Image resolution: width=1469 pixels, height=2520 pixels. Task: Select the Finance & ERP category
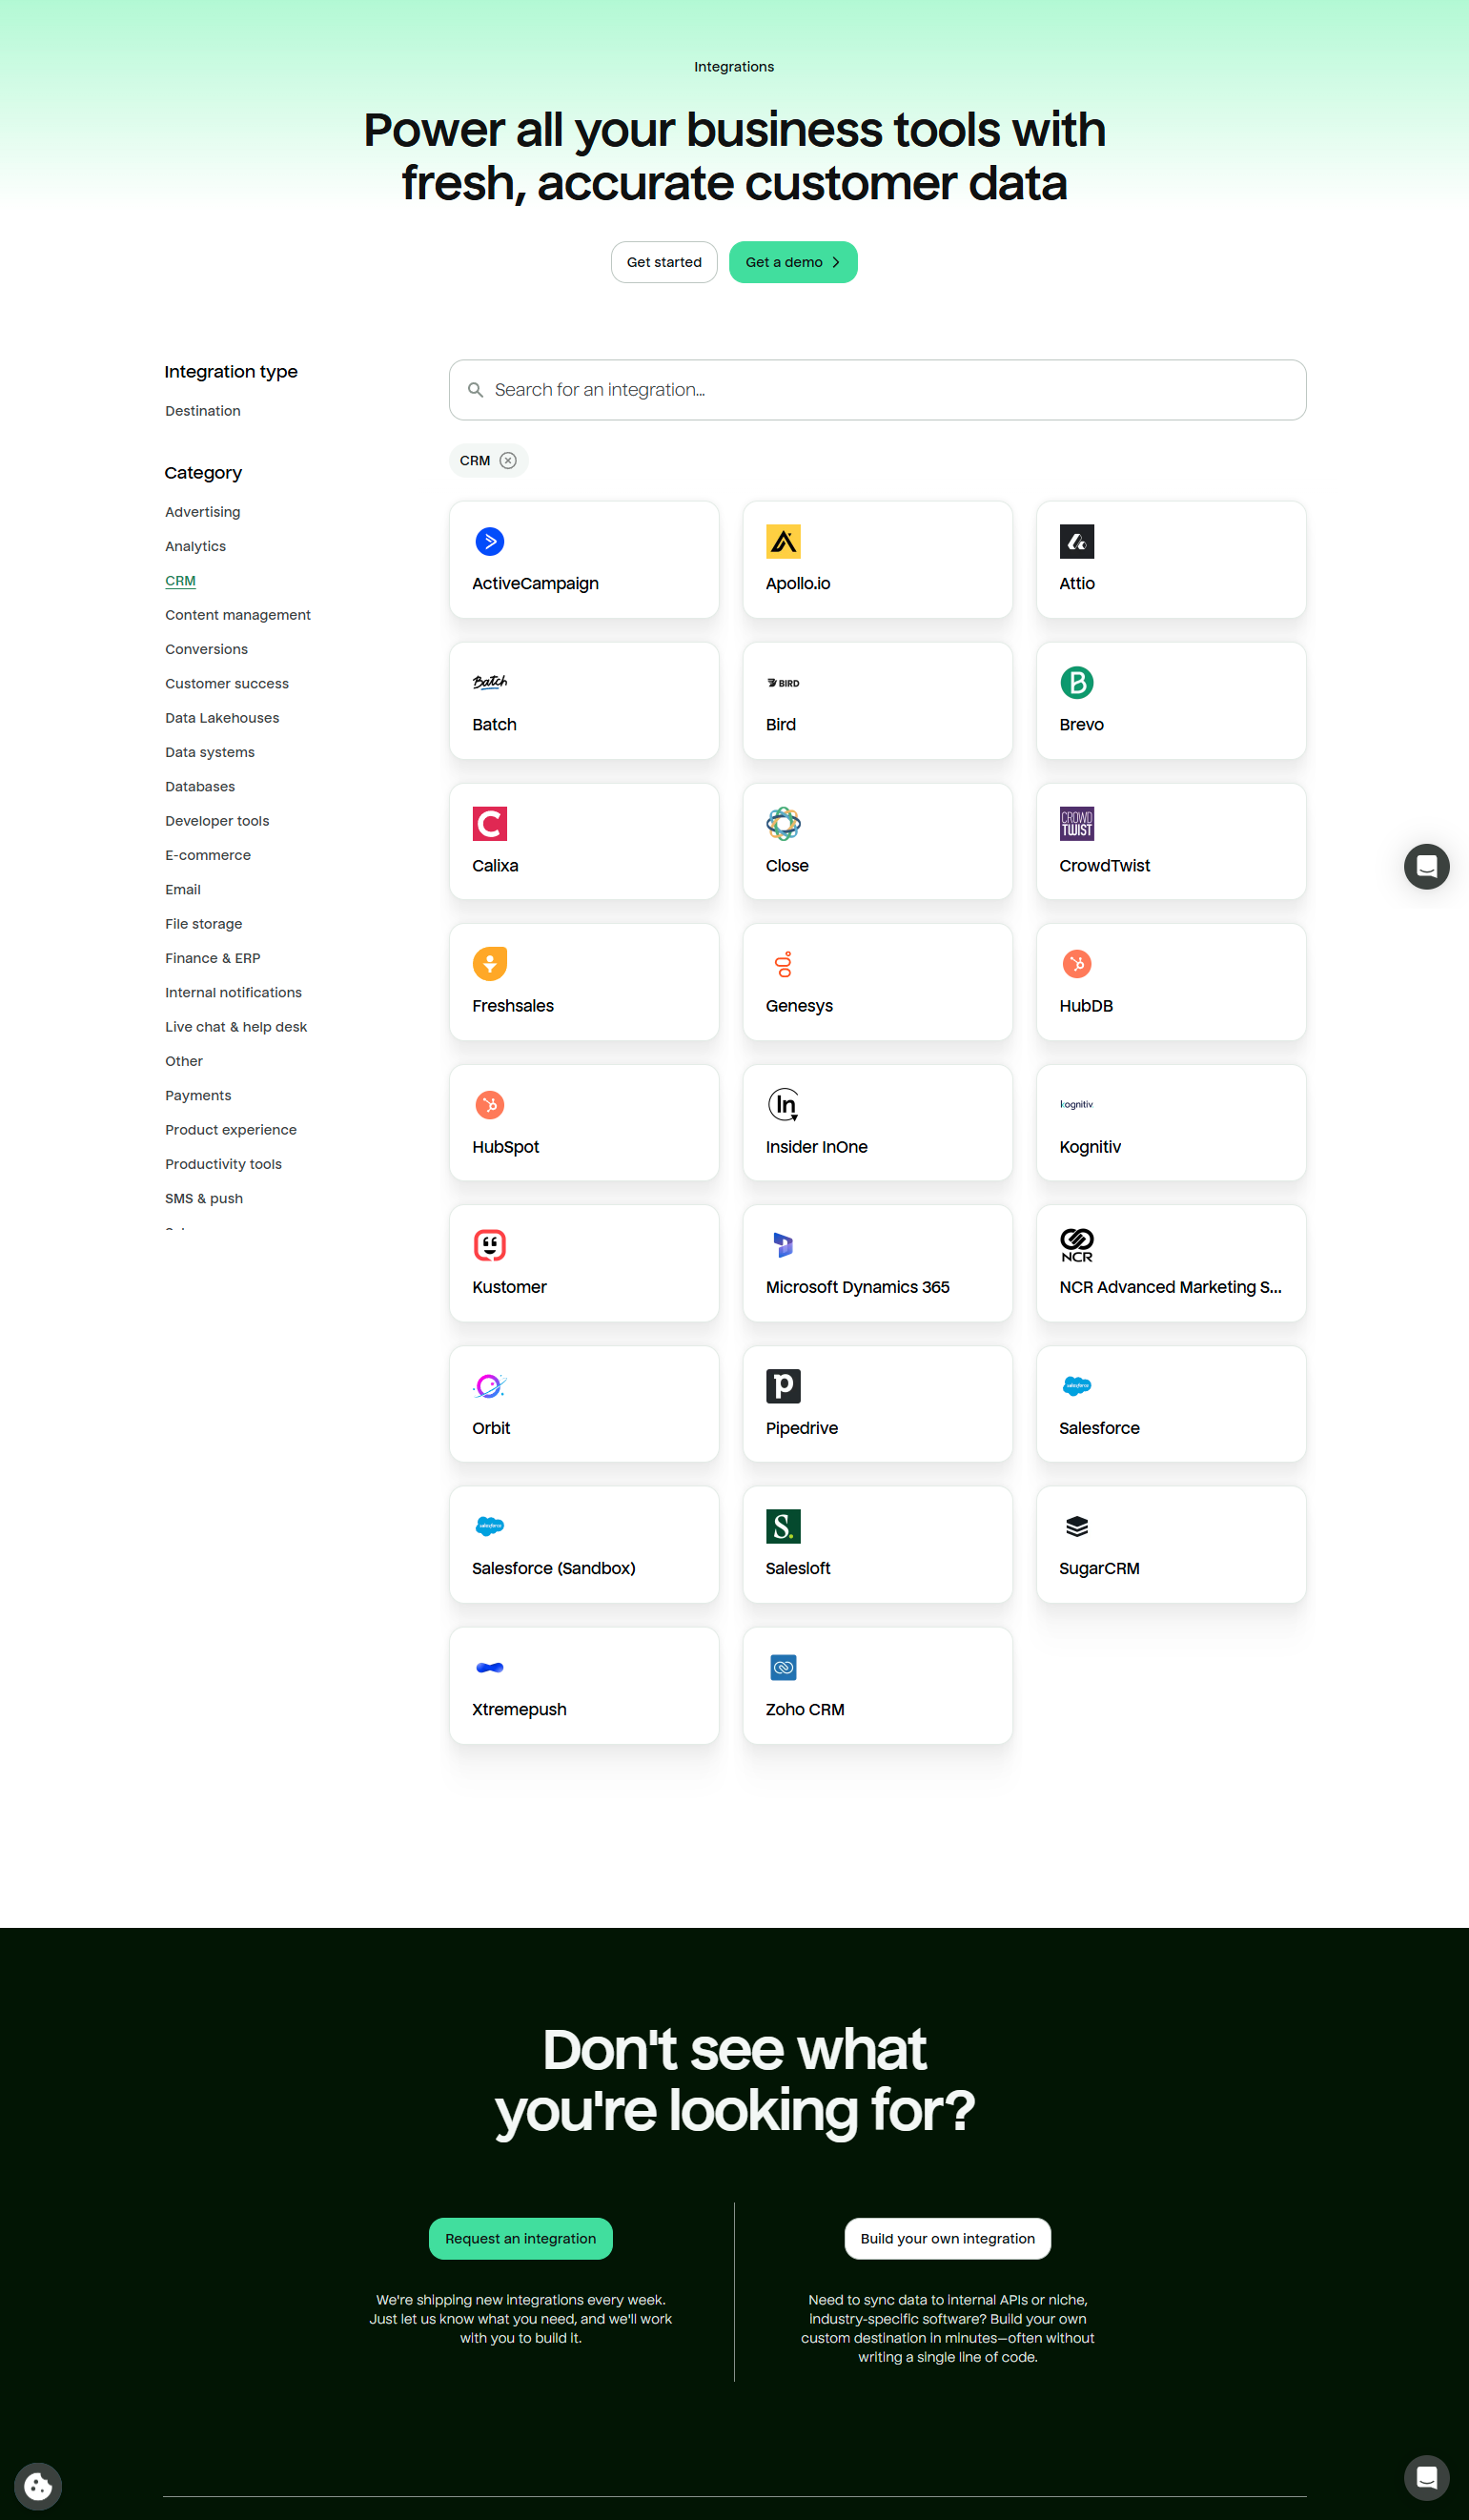[x=213, y=958]
